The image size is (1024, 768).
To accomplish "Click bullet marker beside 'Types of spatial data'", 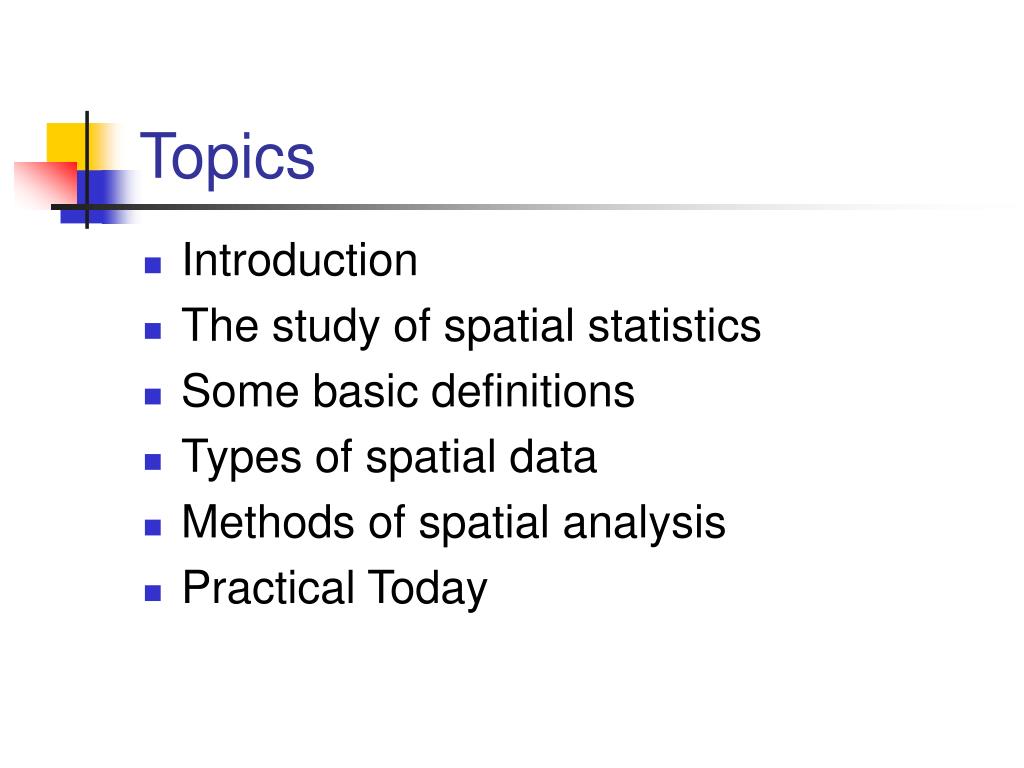I will point(153,462).
